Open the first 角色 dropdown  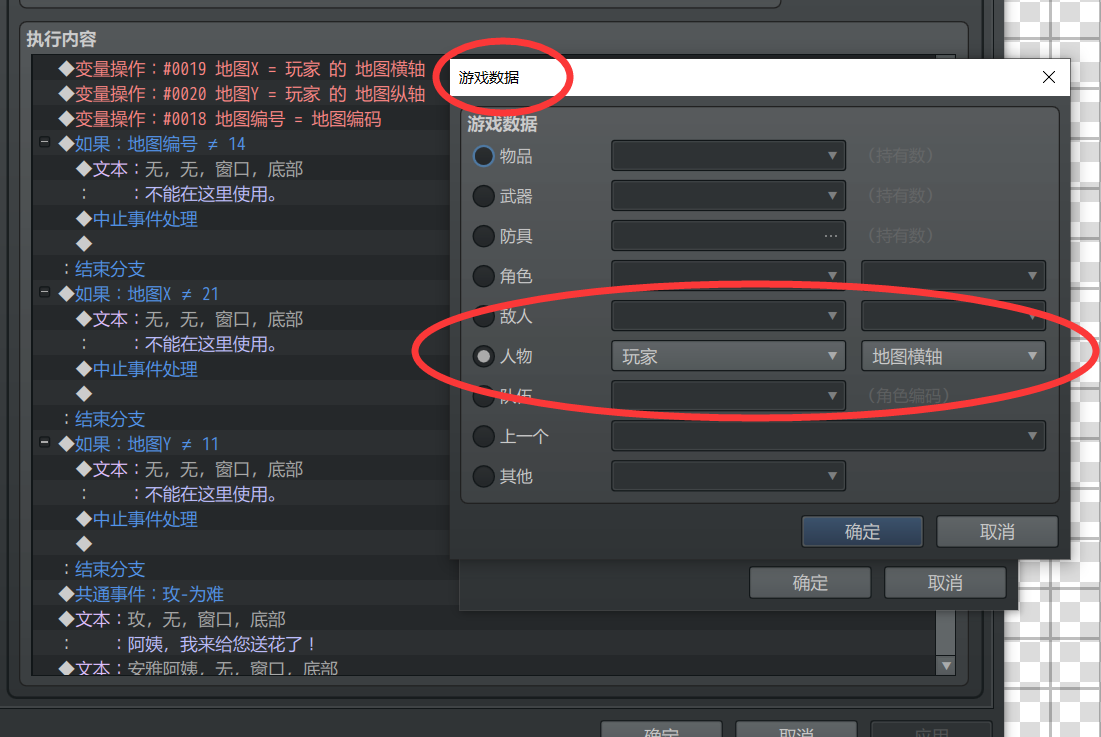click(x=728, y=276)
